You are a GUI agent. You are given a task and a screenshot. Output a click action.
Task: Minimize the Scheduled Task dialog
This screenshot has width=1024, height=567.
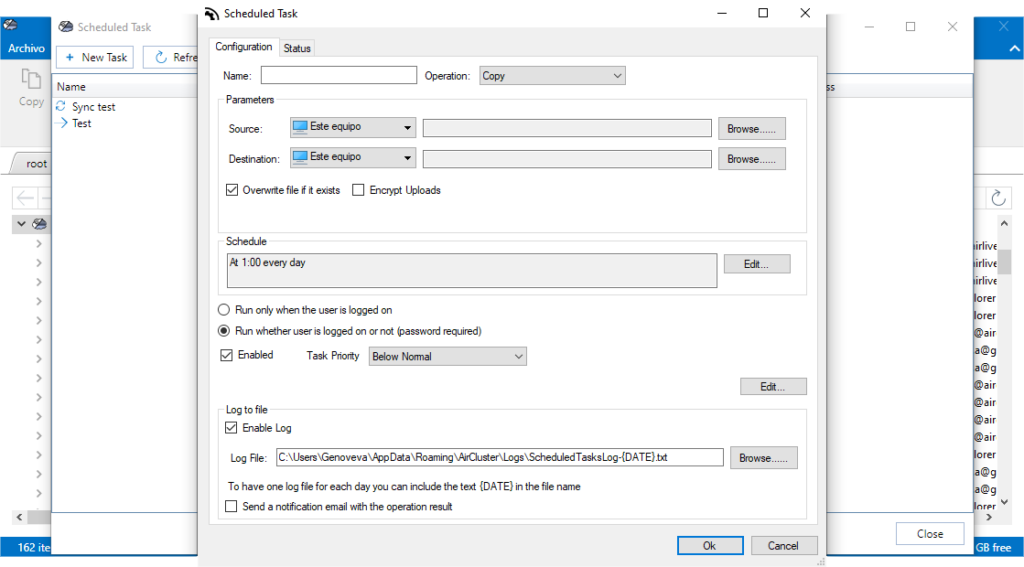click(x=722, y=13)
